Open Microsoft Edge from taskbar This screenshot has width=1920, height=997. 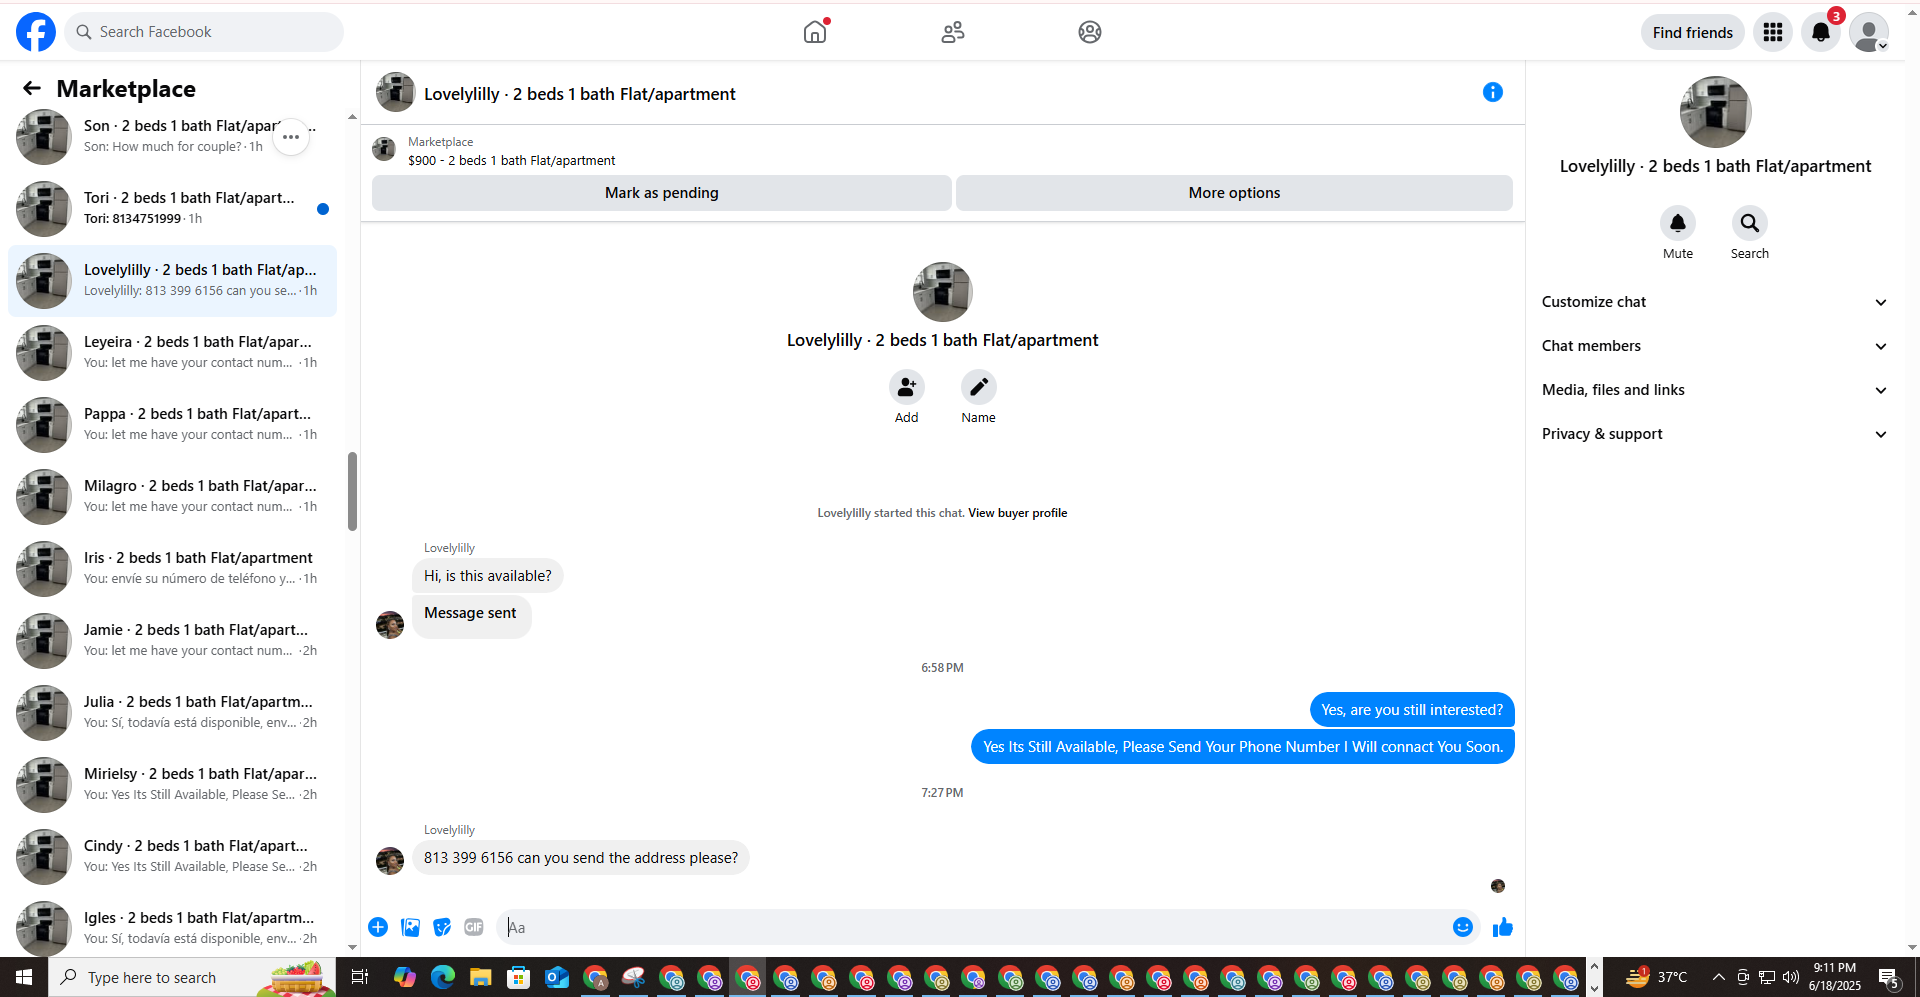(x=443, y=977)
